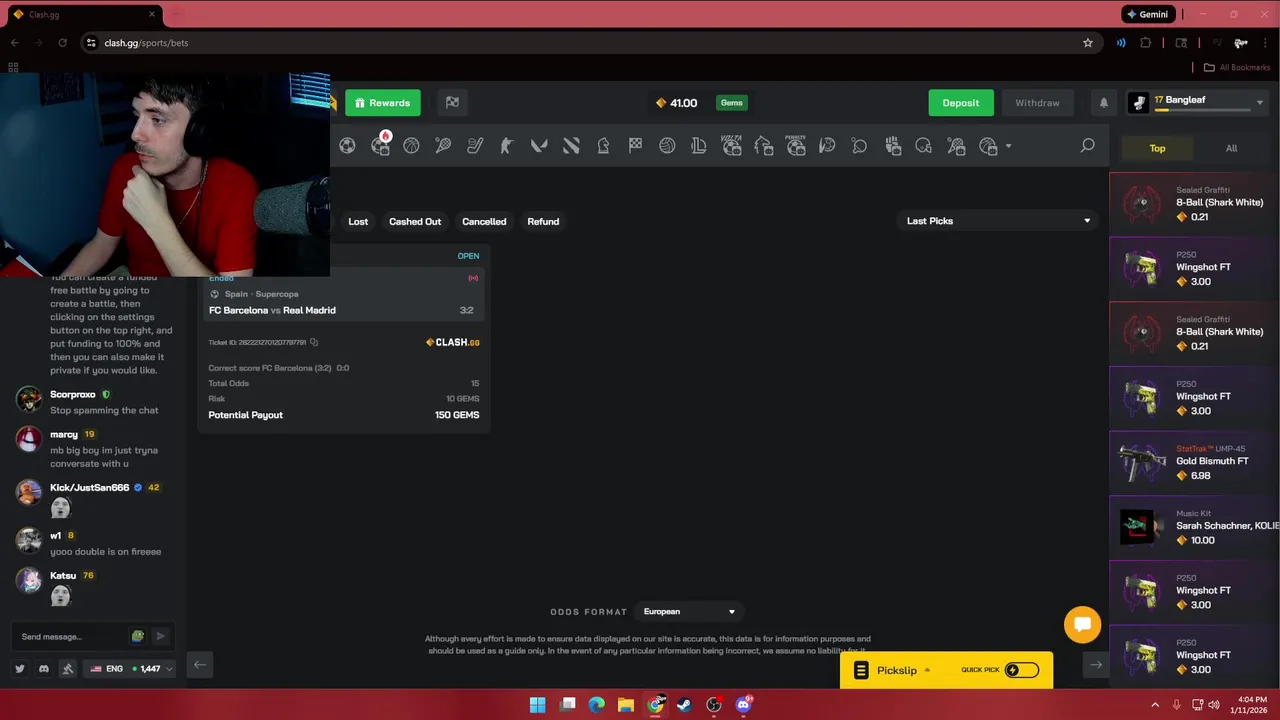Click the green Rewards button
1280x720 pixels.
(x=383, y=103)
